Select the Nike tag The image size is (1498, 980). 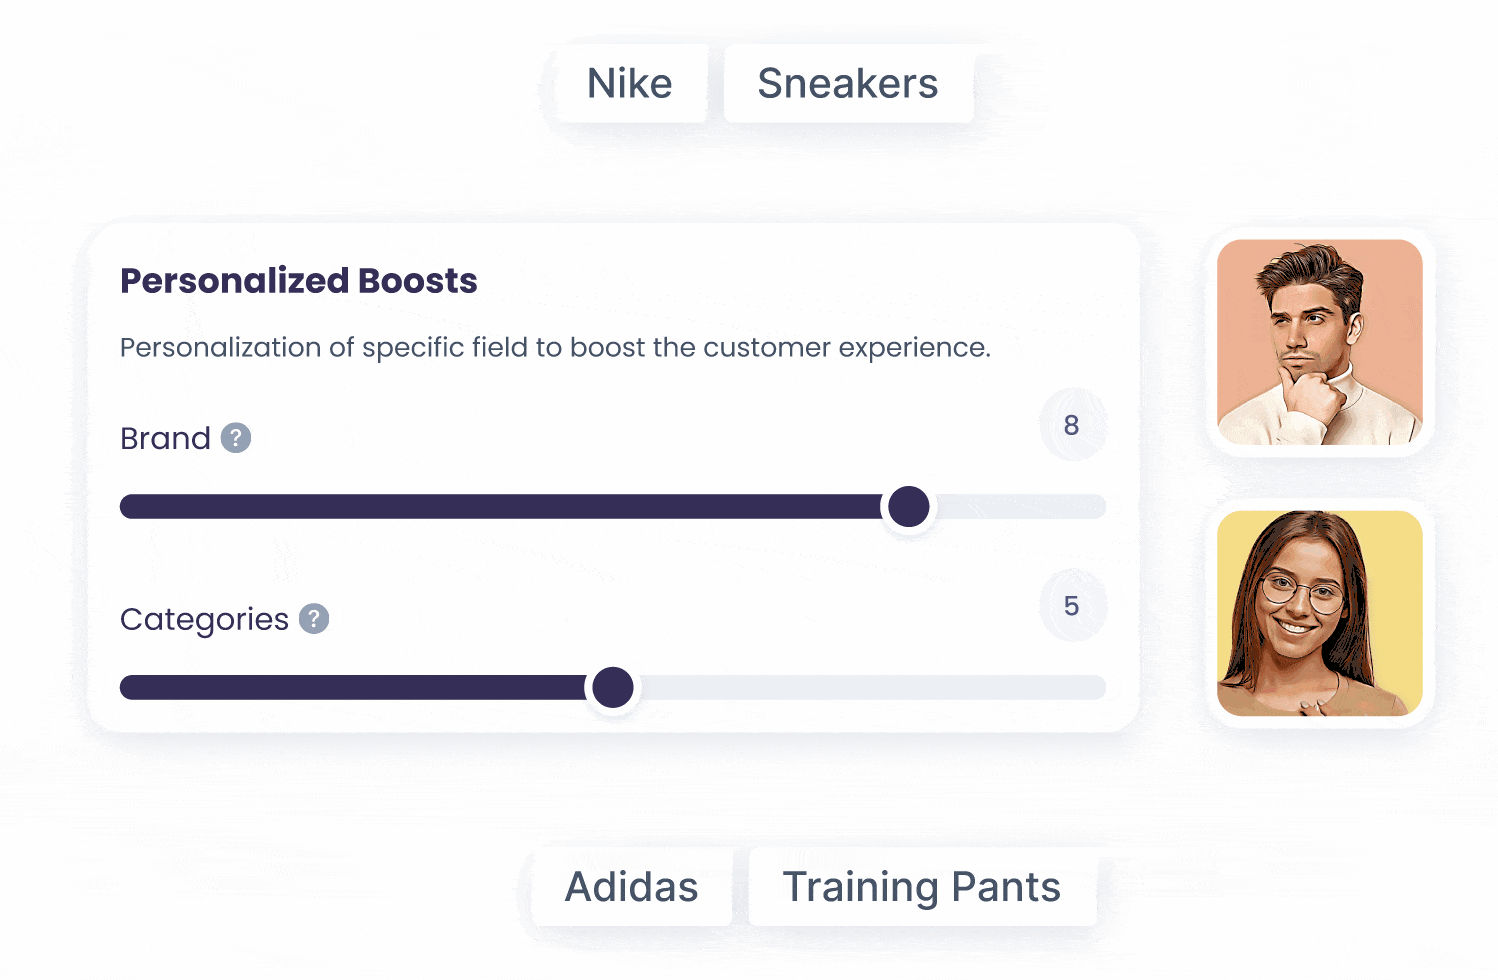[x=630, y=84]
